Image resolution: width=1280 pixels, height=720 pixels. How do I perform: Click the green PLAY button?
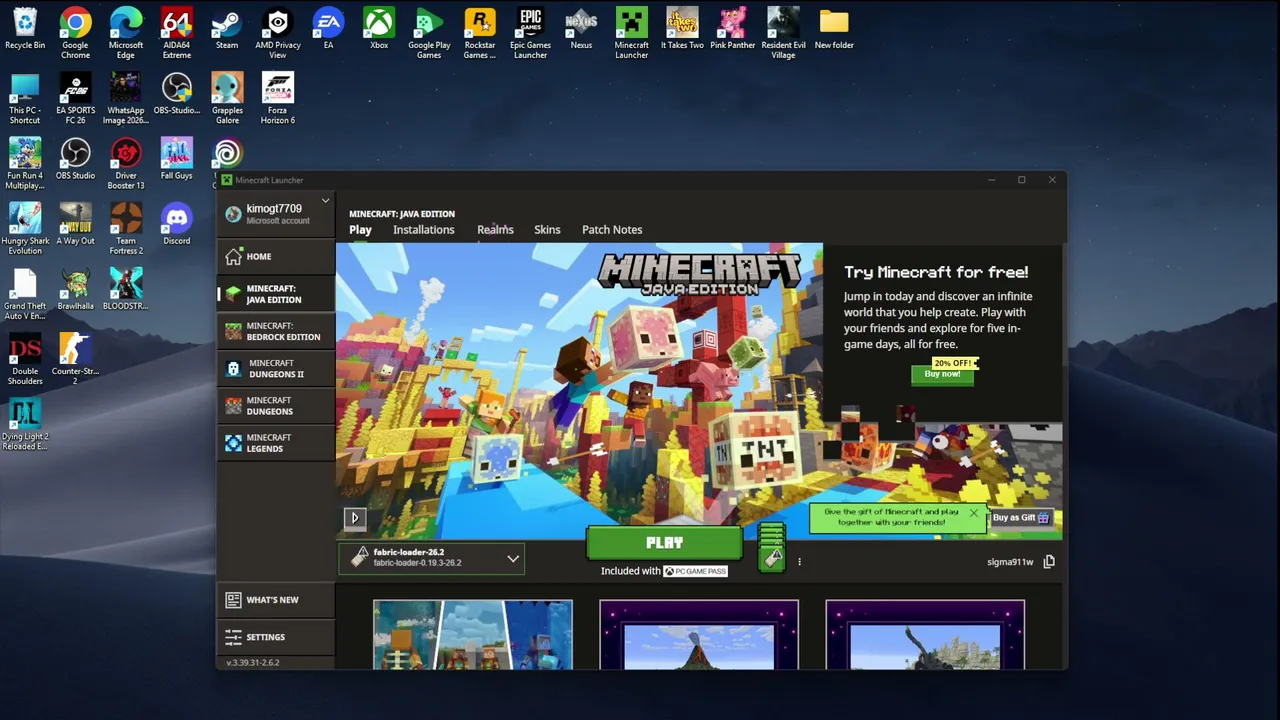coord(665,543)
